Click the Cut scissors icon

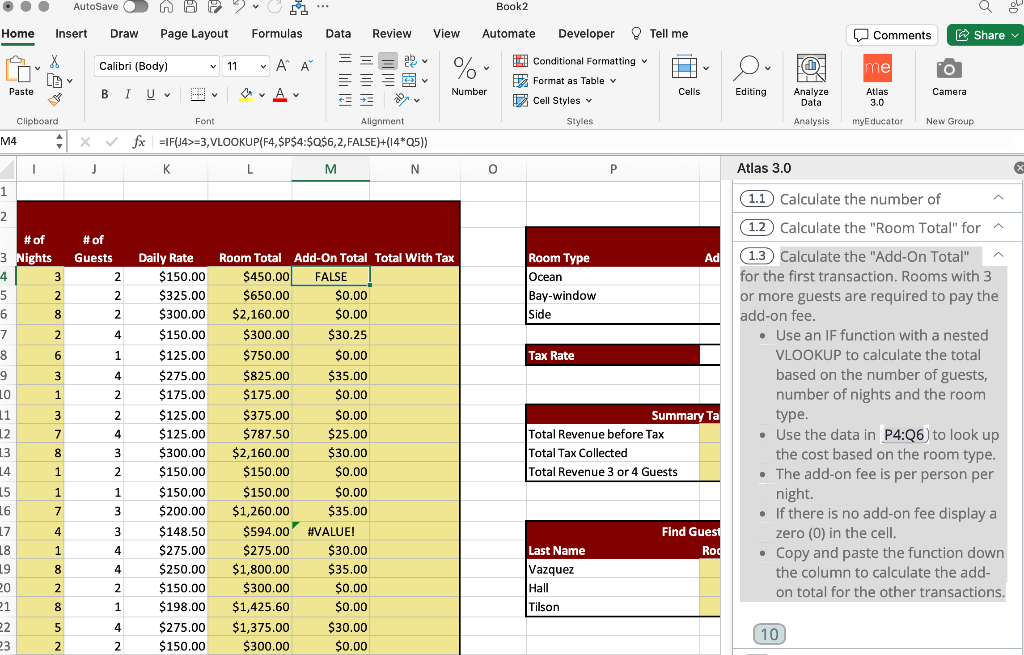tap(52, 61)
